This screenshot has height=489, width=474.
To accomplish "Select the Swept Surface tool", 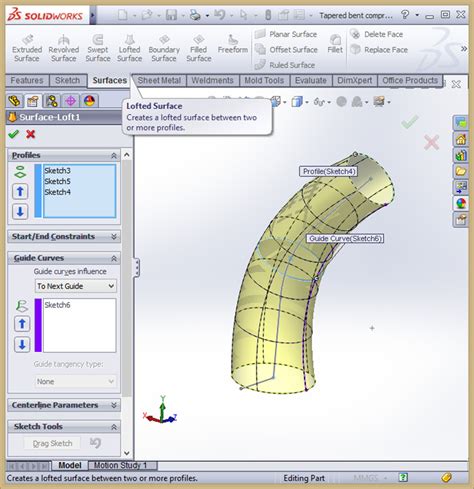I will pyautogui.click(x=98, y=49).
